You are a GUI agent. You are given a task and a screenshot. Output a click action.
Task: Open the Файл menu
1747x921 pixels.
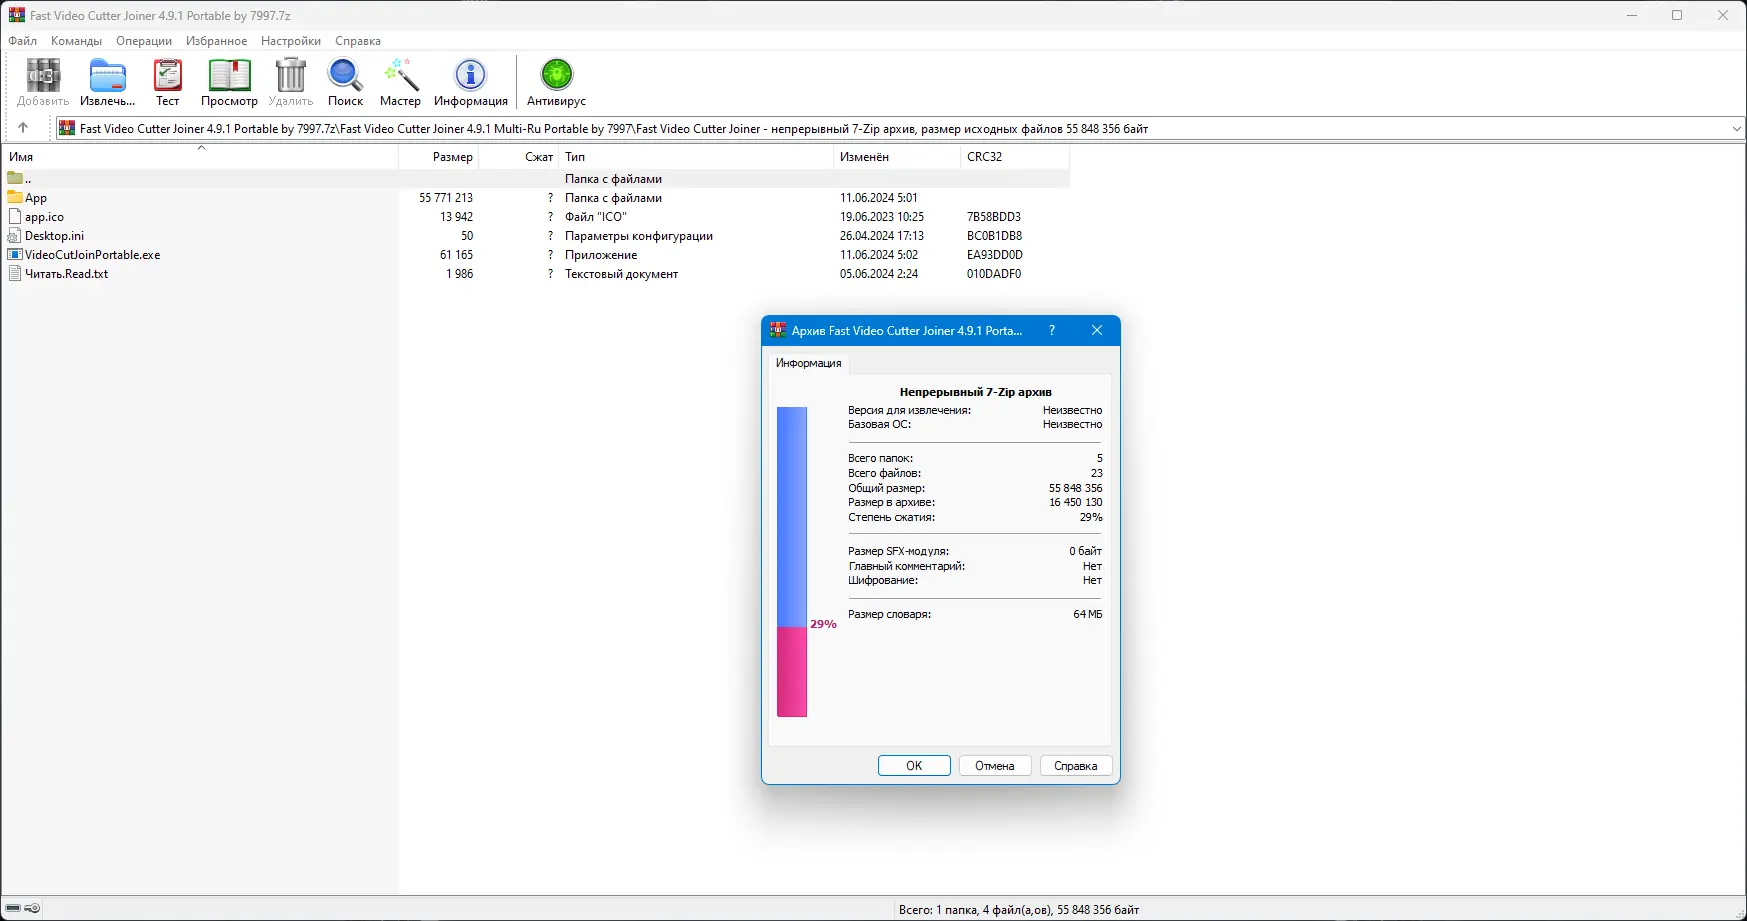[x=22, y=41]
